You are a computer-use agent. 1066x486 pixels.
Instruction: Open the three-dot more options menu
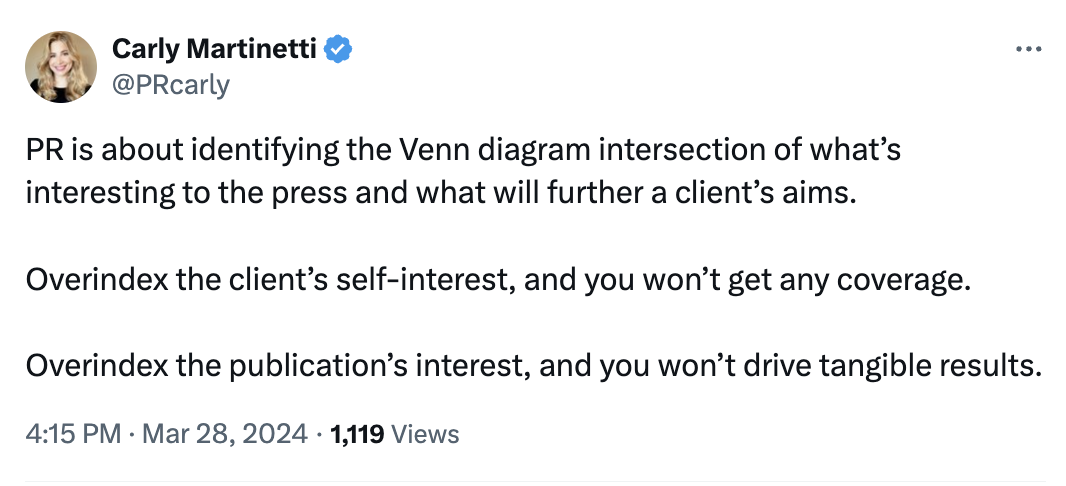coord(1028,49)
